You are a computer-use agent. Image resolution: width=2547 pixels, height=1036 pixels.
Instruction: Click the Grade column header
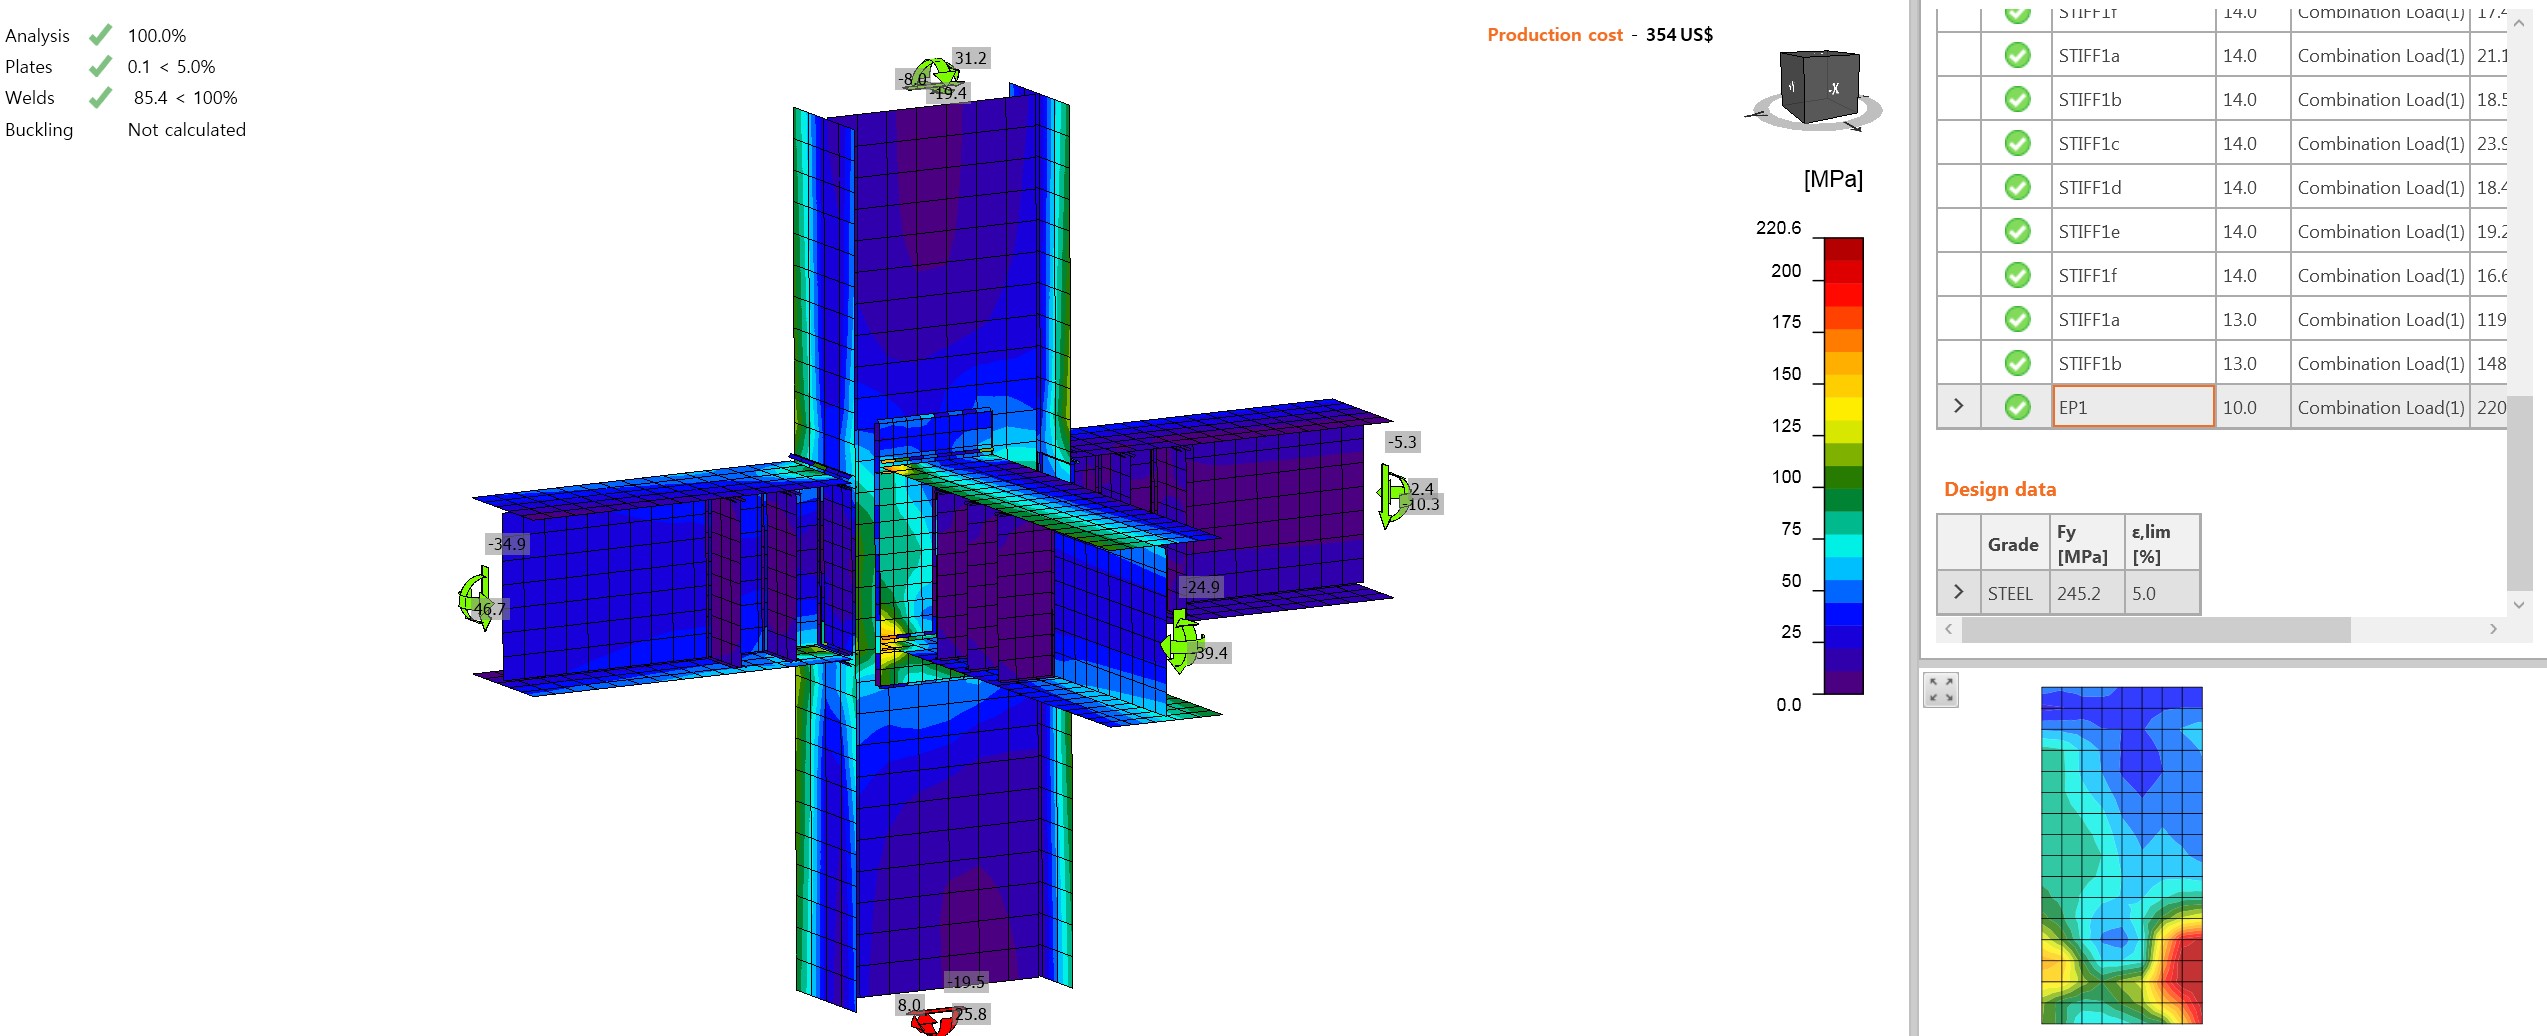(x=2013, y=544)
